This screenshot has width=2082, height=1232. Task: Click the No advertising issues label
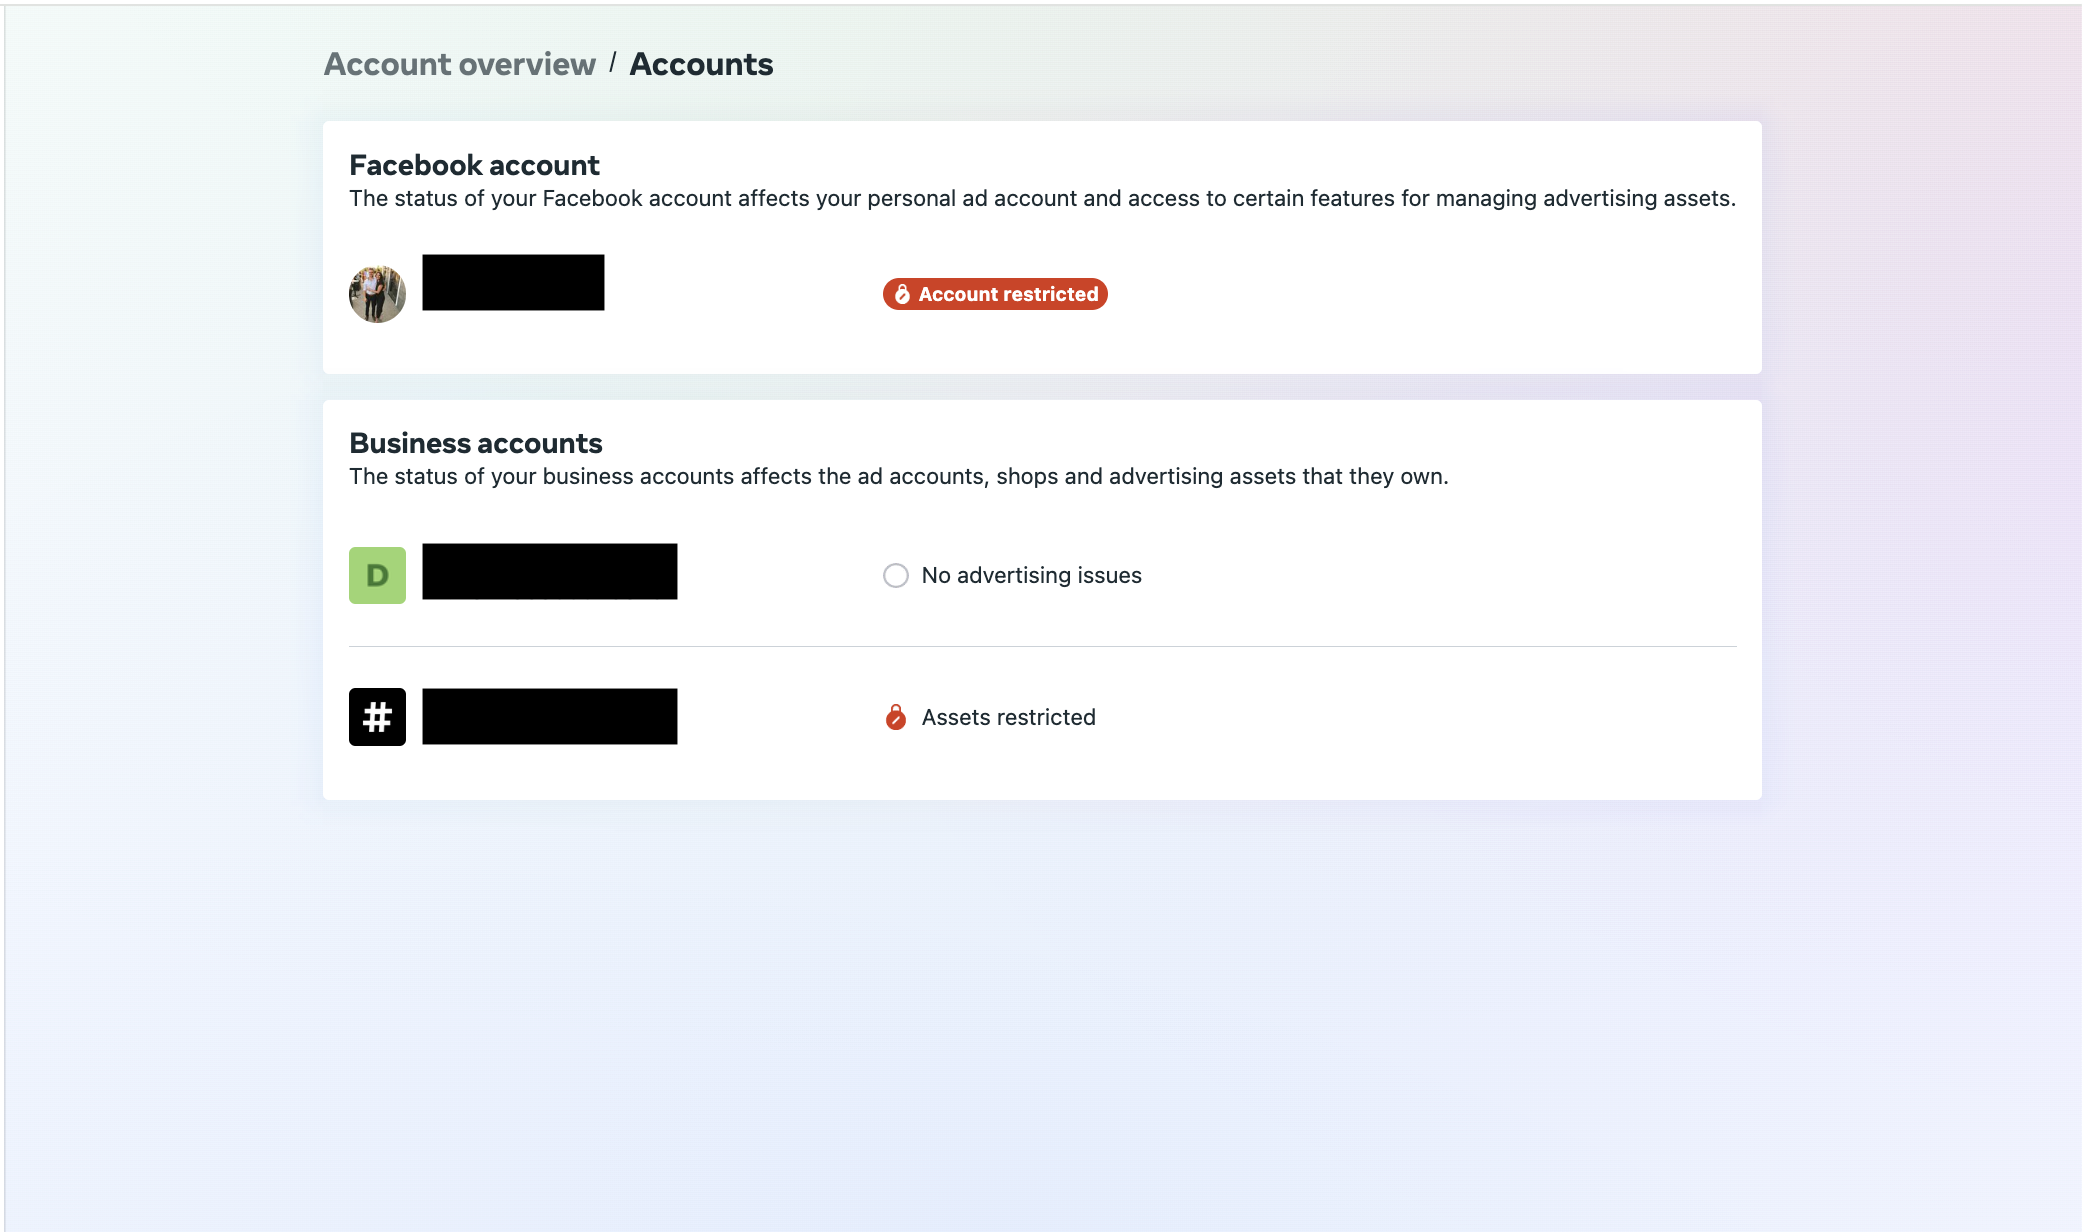click(x=1031, y=575)
